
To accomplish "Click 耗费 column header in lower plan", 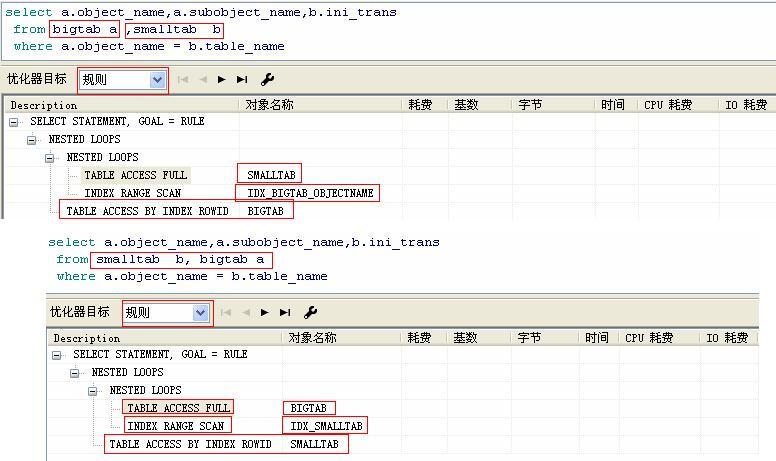I will (x=424, y=338).
